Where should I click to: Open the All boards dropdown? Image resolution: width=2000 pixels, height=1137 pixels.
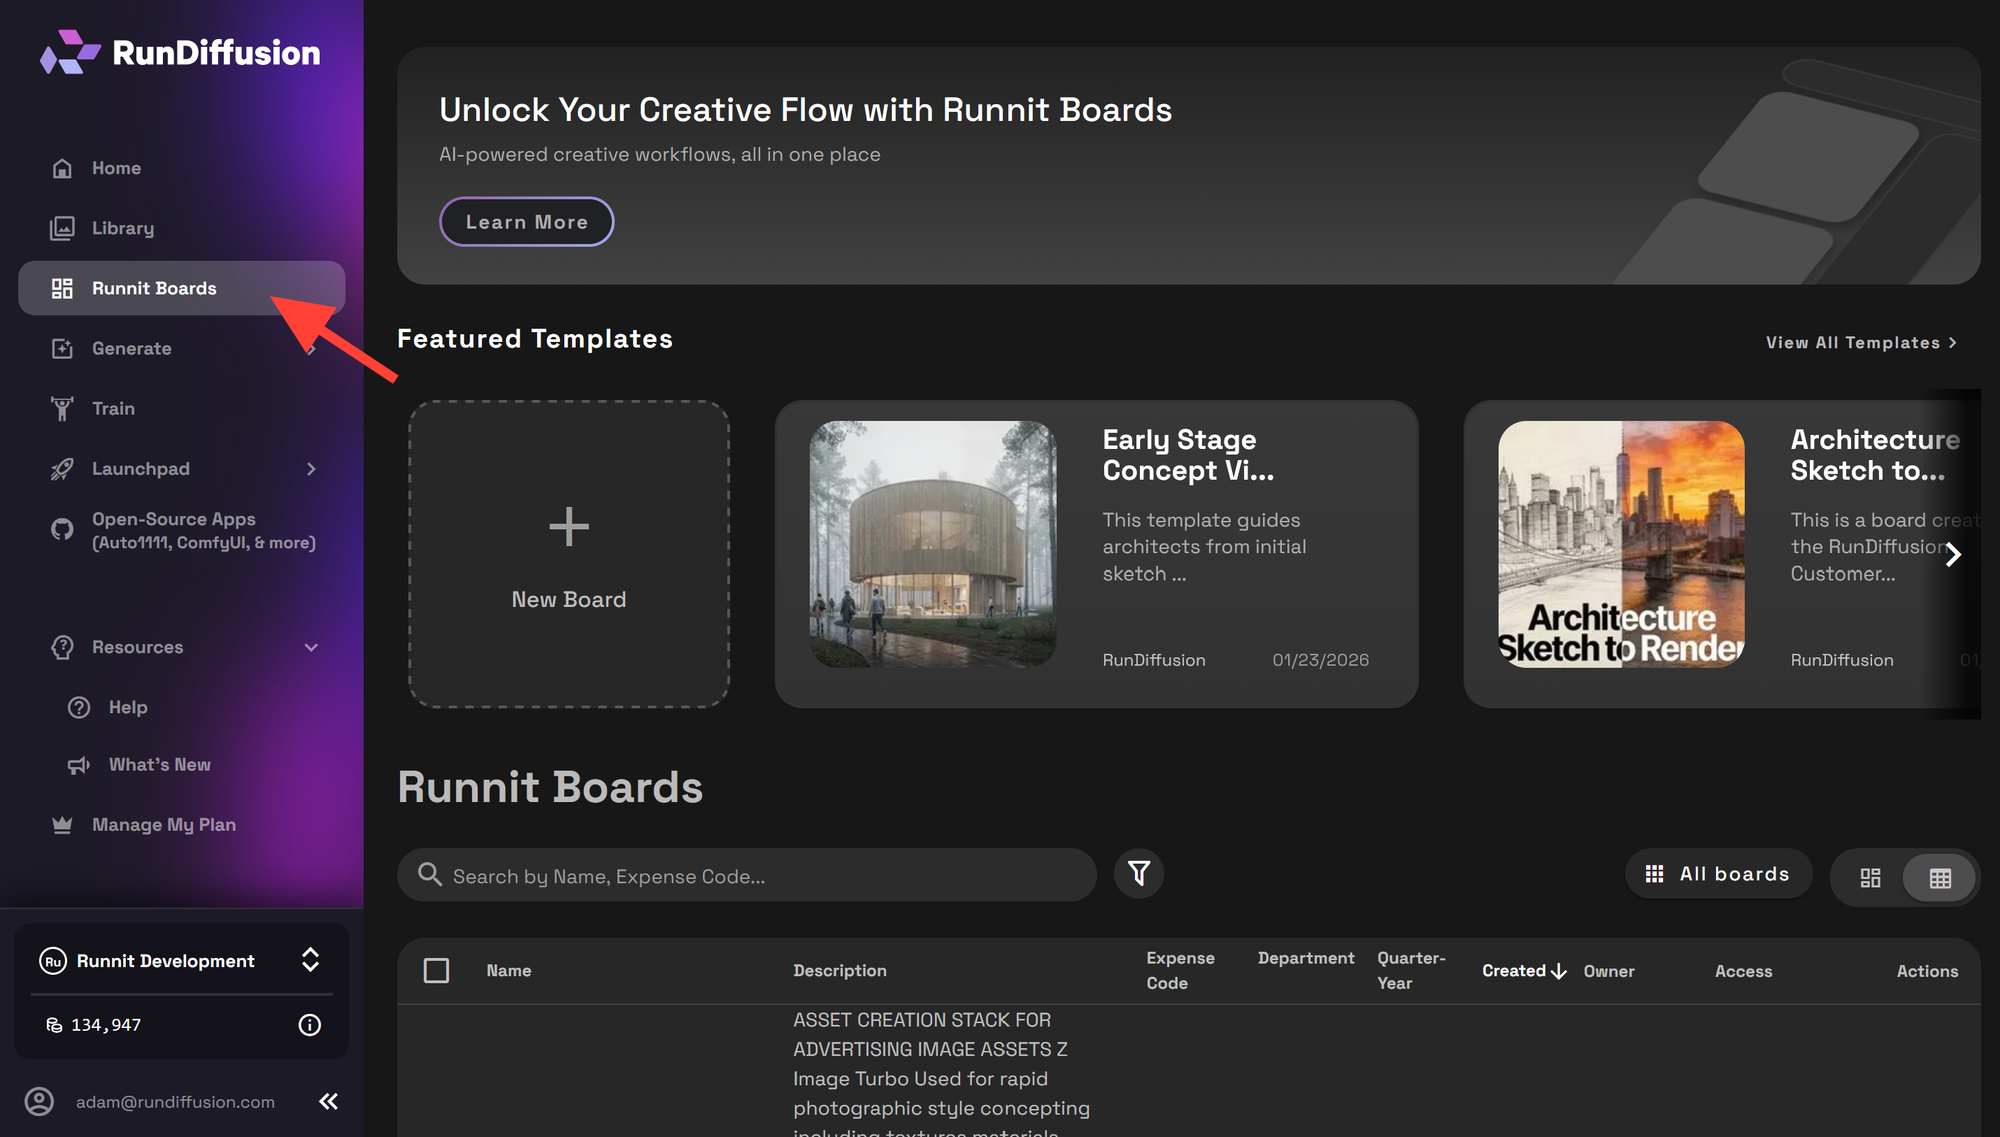[1718, 874]
